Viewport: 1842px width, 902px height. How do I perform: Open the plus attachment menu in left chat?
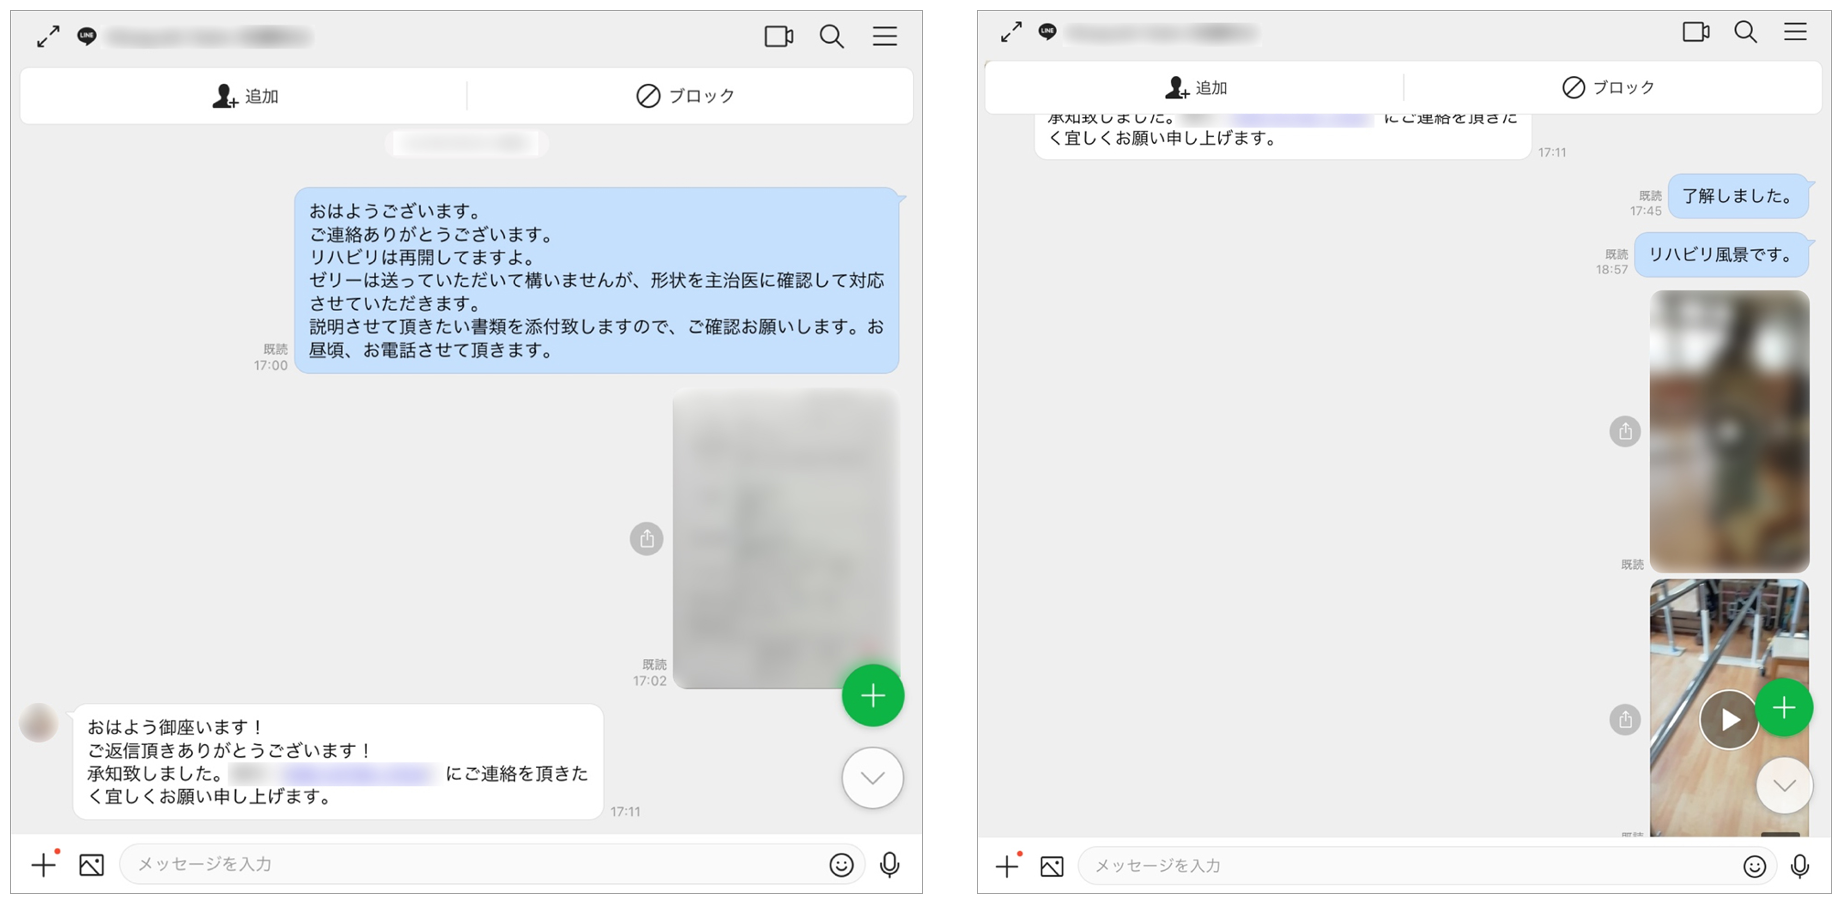(x=43, y=865)
